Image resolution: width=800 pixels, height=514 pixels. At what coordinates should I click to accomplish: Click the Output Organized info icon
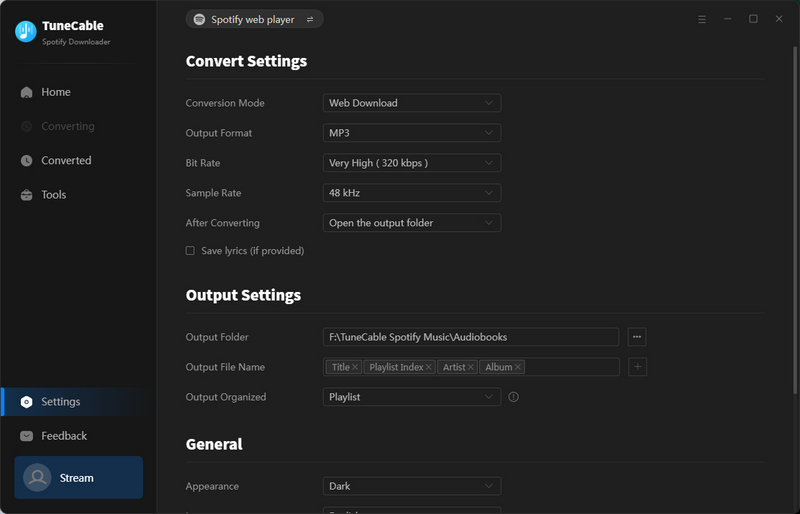(513, 397)
